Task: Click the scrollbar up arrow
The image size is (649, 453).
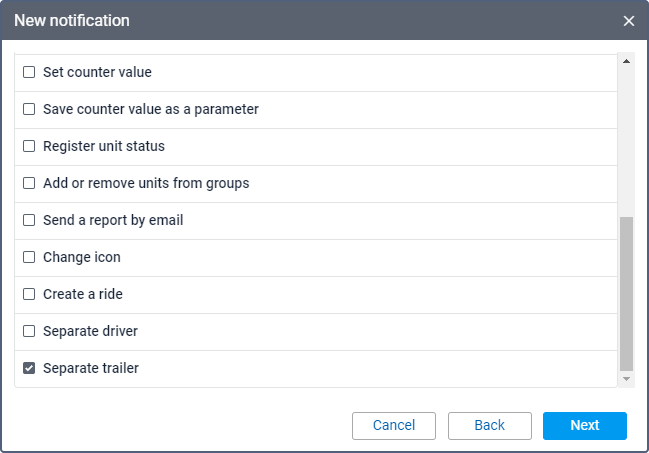Action: coord(627,61)
